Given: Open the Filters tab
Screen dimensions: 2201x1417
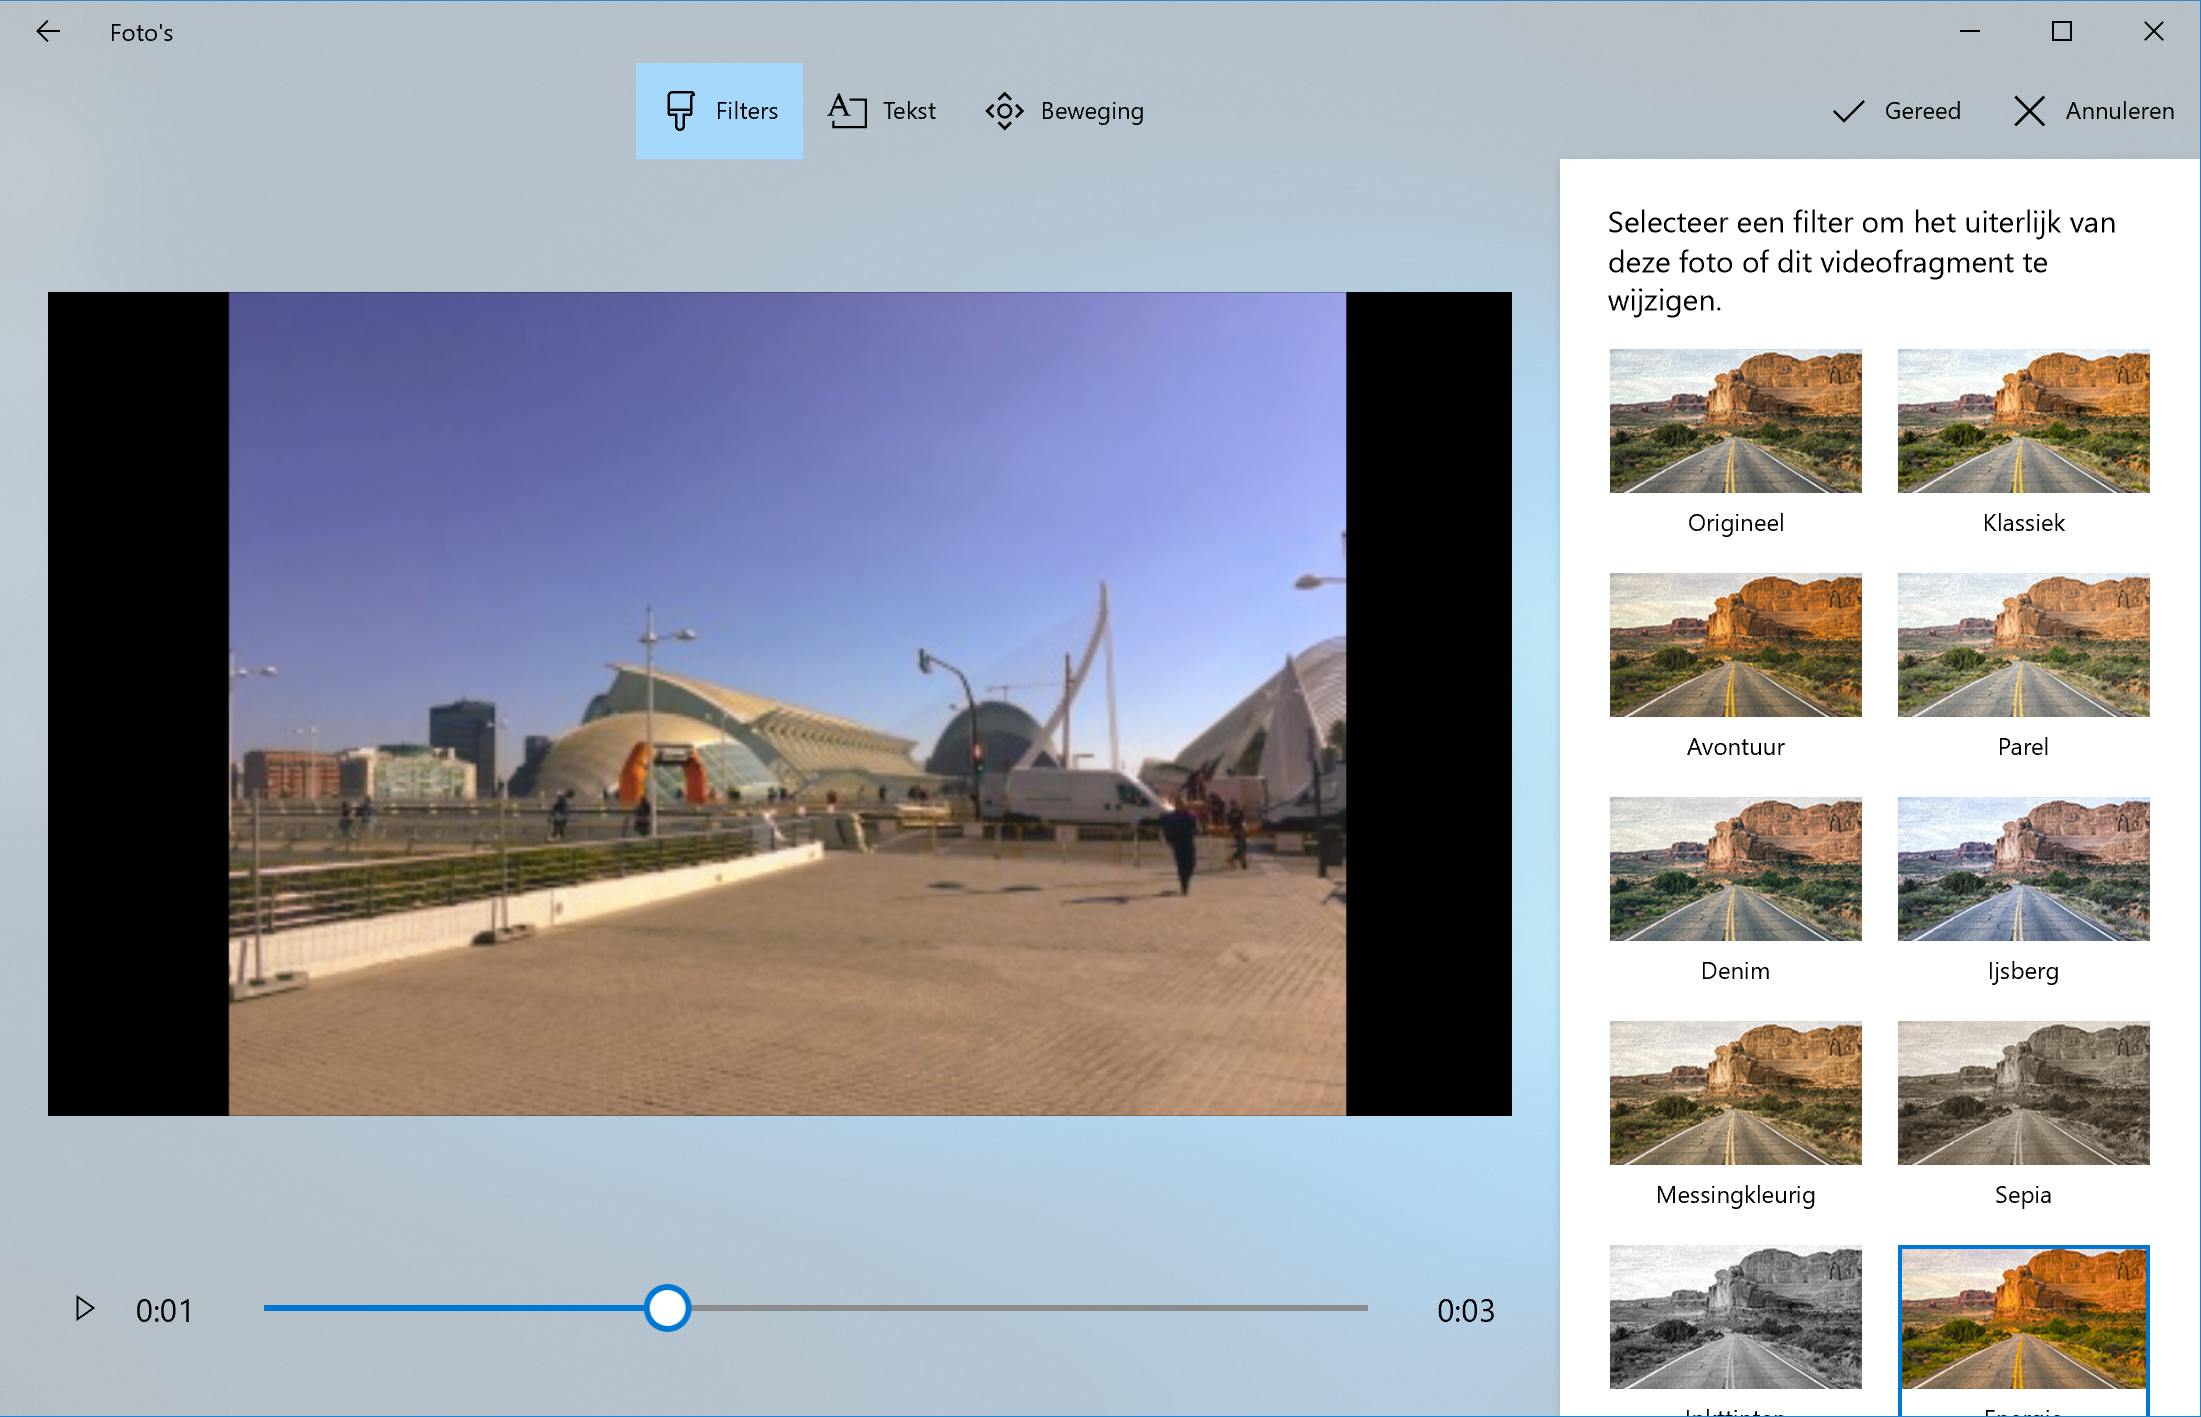Looking at the screenshot, I should [x=719, y=111].
